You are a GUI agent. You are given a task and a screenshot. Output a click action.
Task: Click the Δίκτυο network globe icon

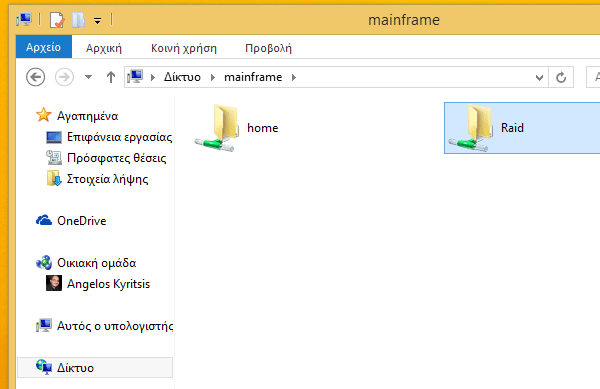pos(44,367)
